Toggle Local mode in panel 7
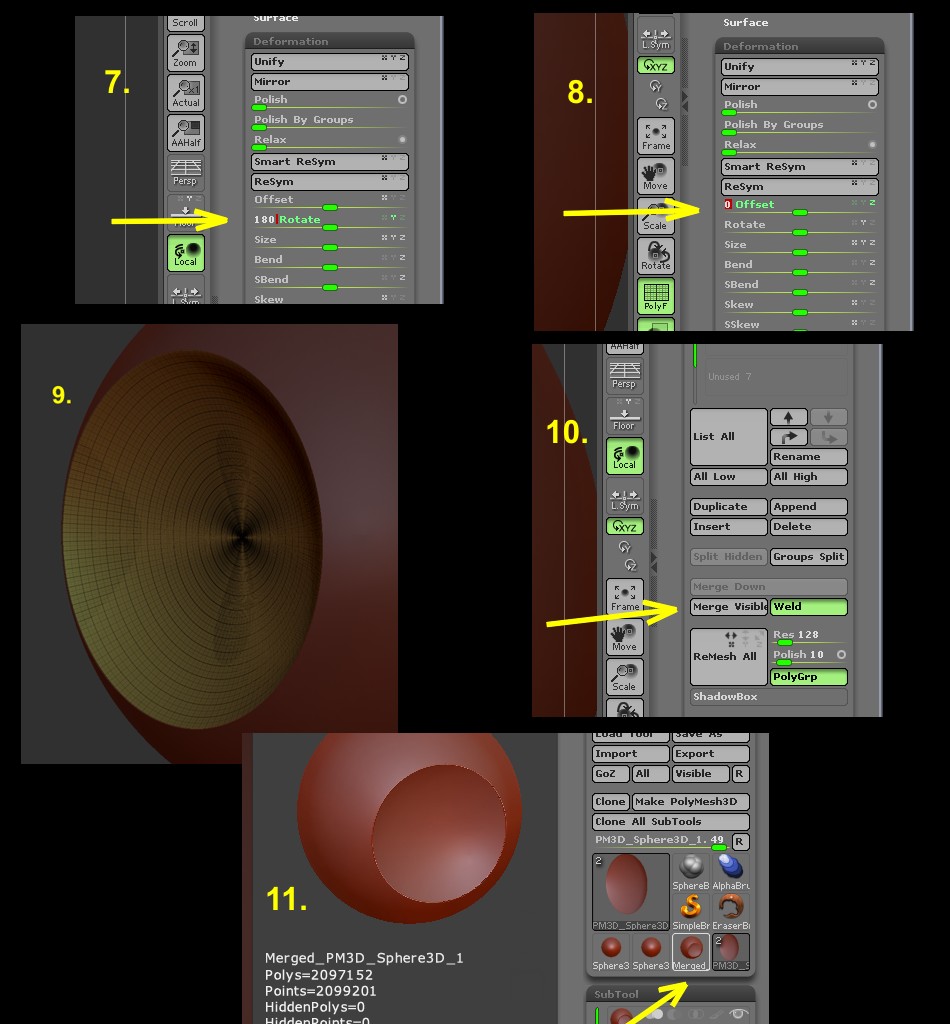 click(185, 253)
